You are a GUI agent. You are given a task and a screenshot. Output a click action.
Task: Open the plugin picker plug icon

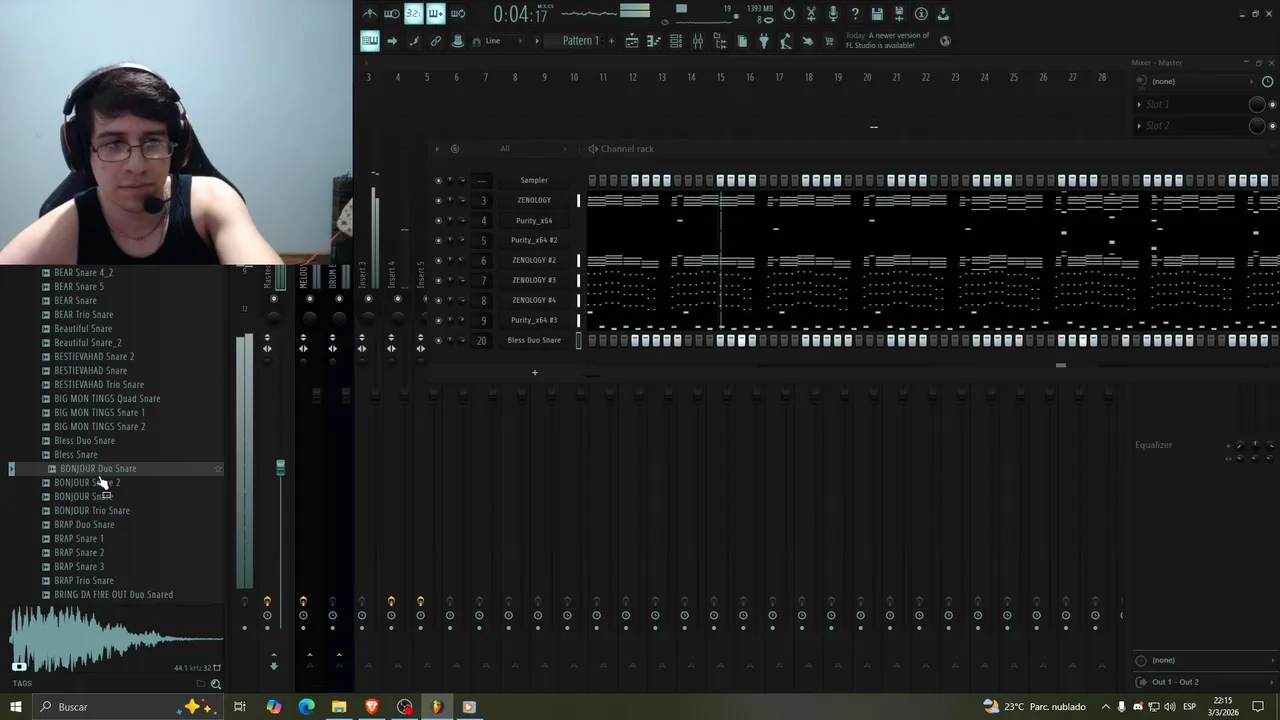point(764,41)
